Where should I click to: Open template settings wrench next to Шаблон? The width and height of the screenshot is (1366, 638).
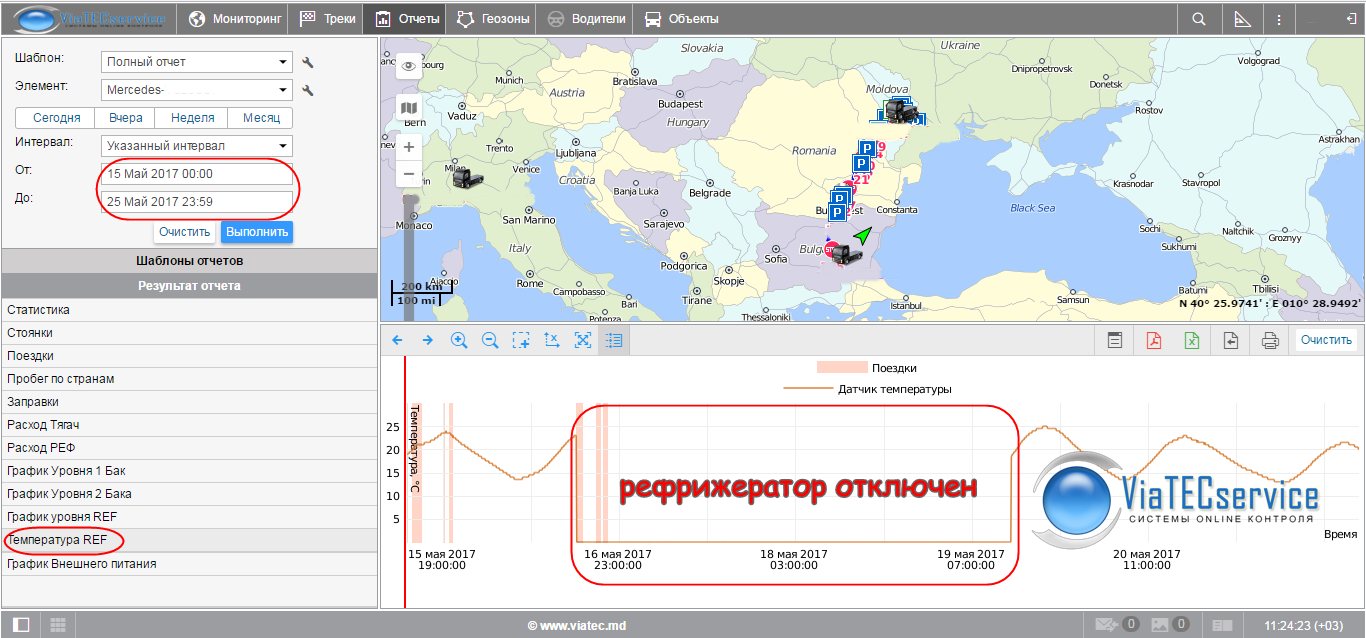[x=308, y=62]
